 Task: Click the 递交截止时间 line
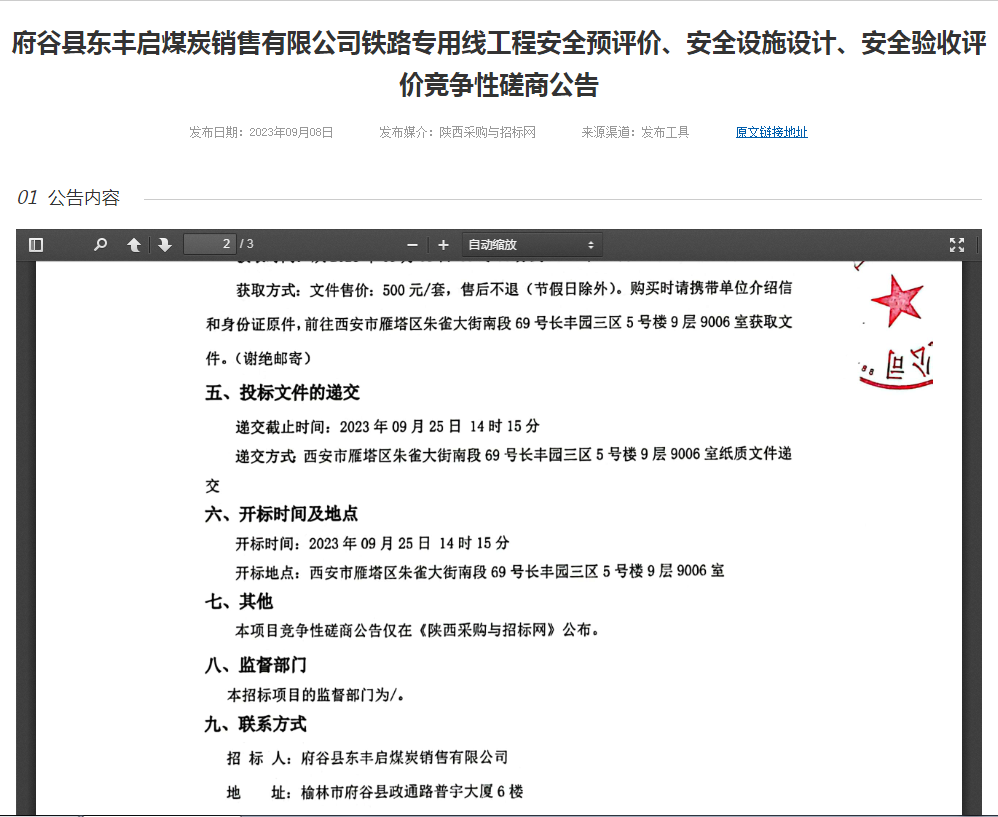point(388,426)
